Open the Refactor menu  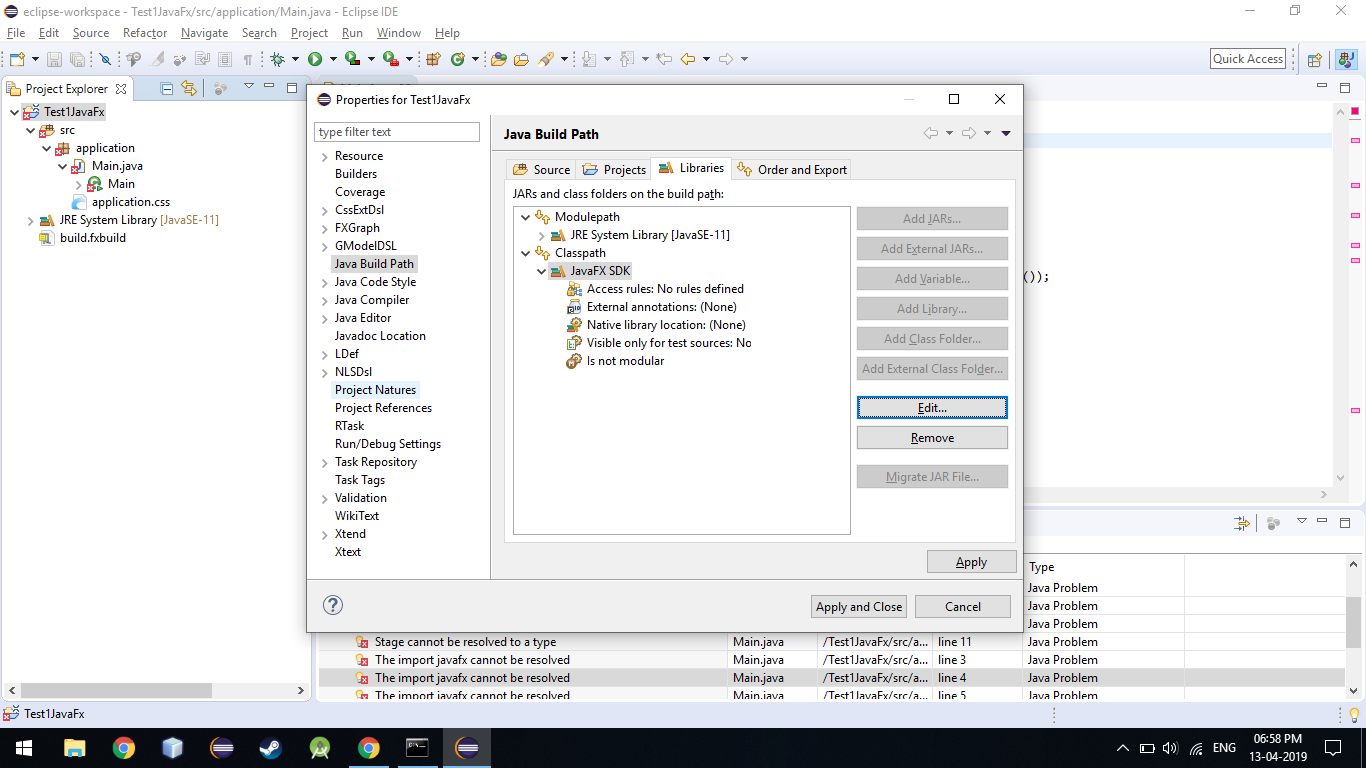click(145, 33)
